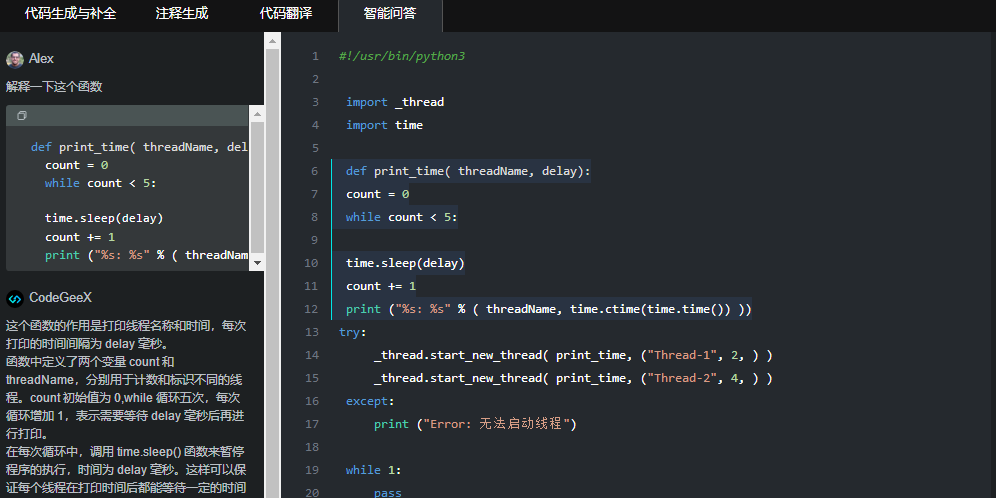Click the 'def print_time' line in the editor
996x498 pixels.
tap(468, 171)
